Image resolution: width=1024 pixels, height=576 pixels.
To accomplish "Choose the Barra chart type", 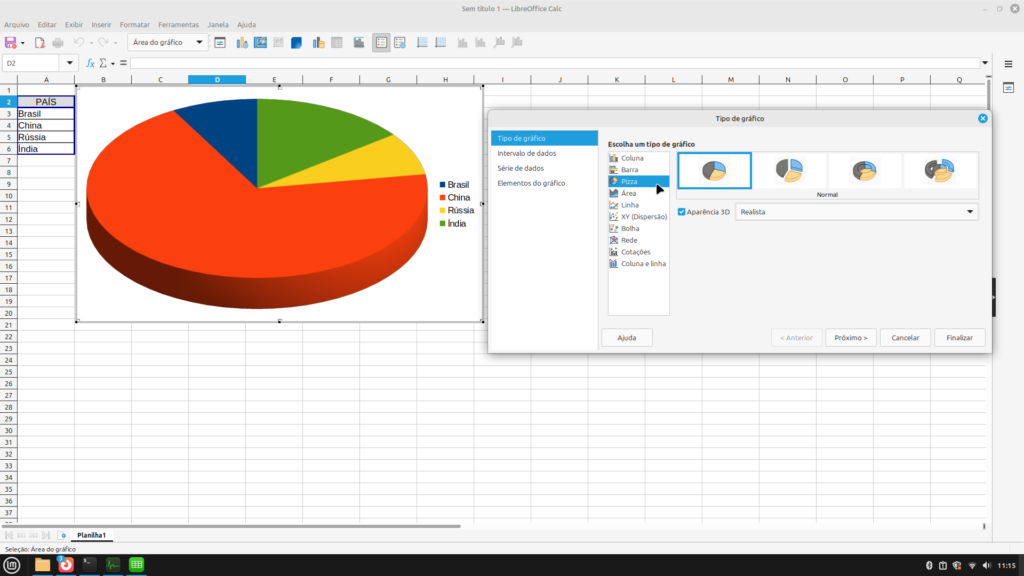I will pos(629,170).
